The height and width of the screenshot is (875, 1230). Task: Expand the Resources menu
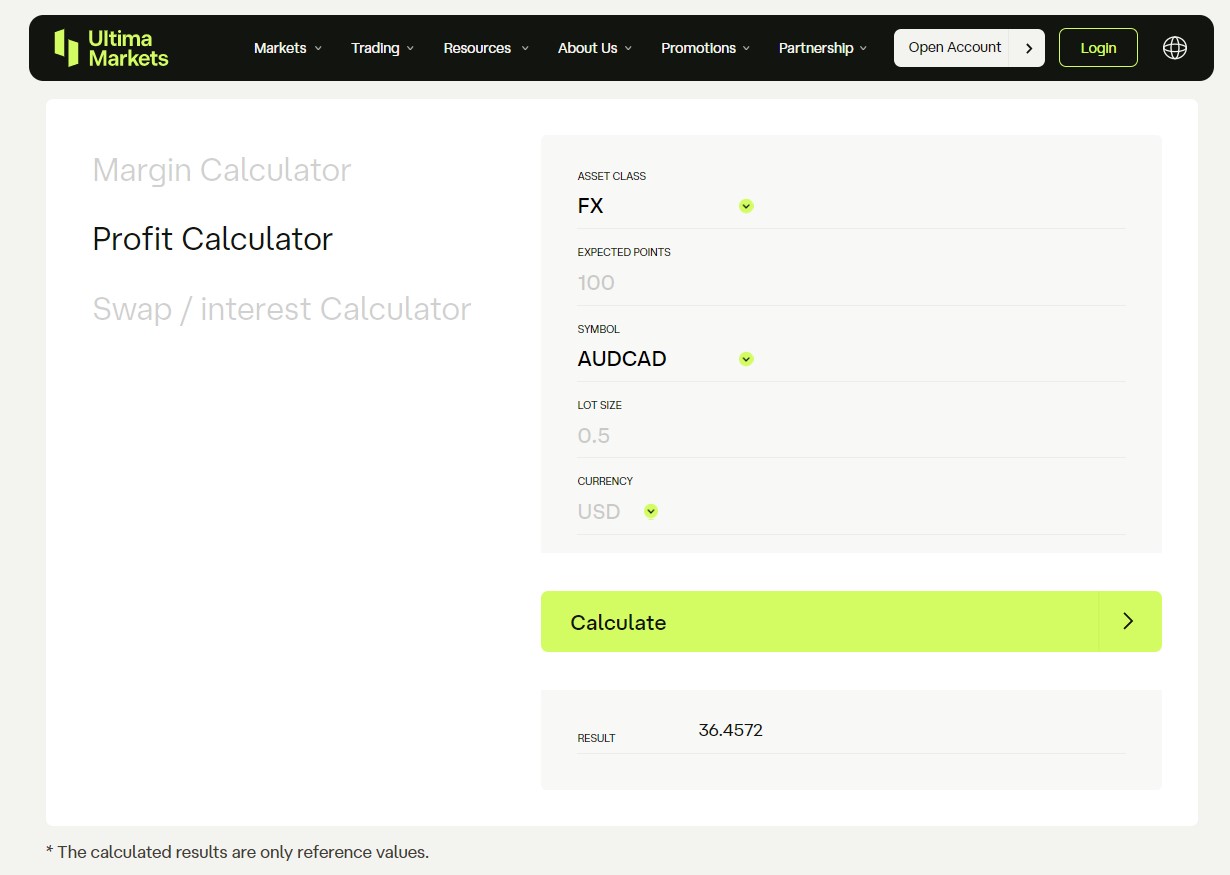click(486, 48)
